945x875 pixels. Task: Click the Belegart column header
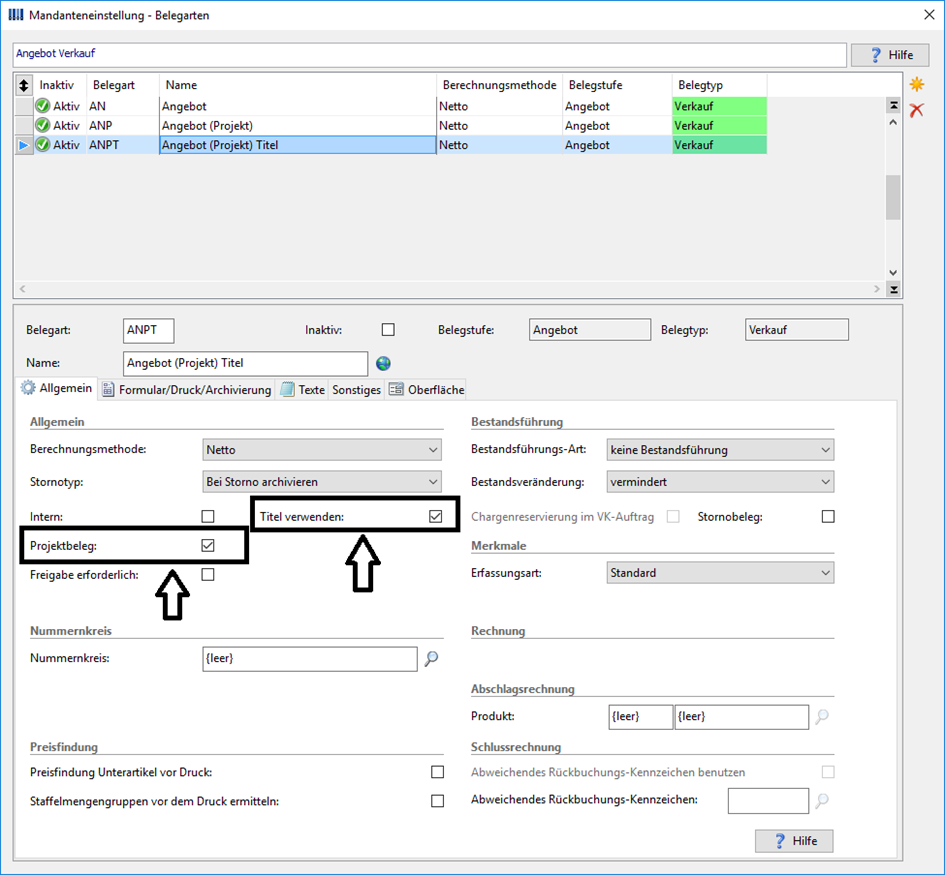(x=123, y=85)
